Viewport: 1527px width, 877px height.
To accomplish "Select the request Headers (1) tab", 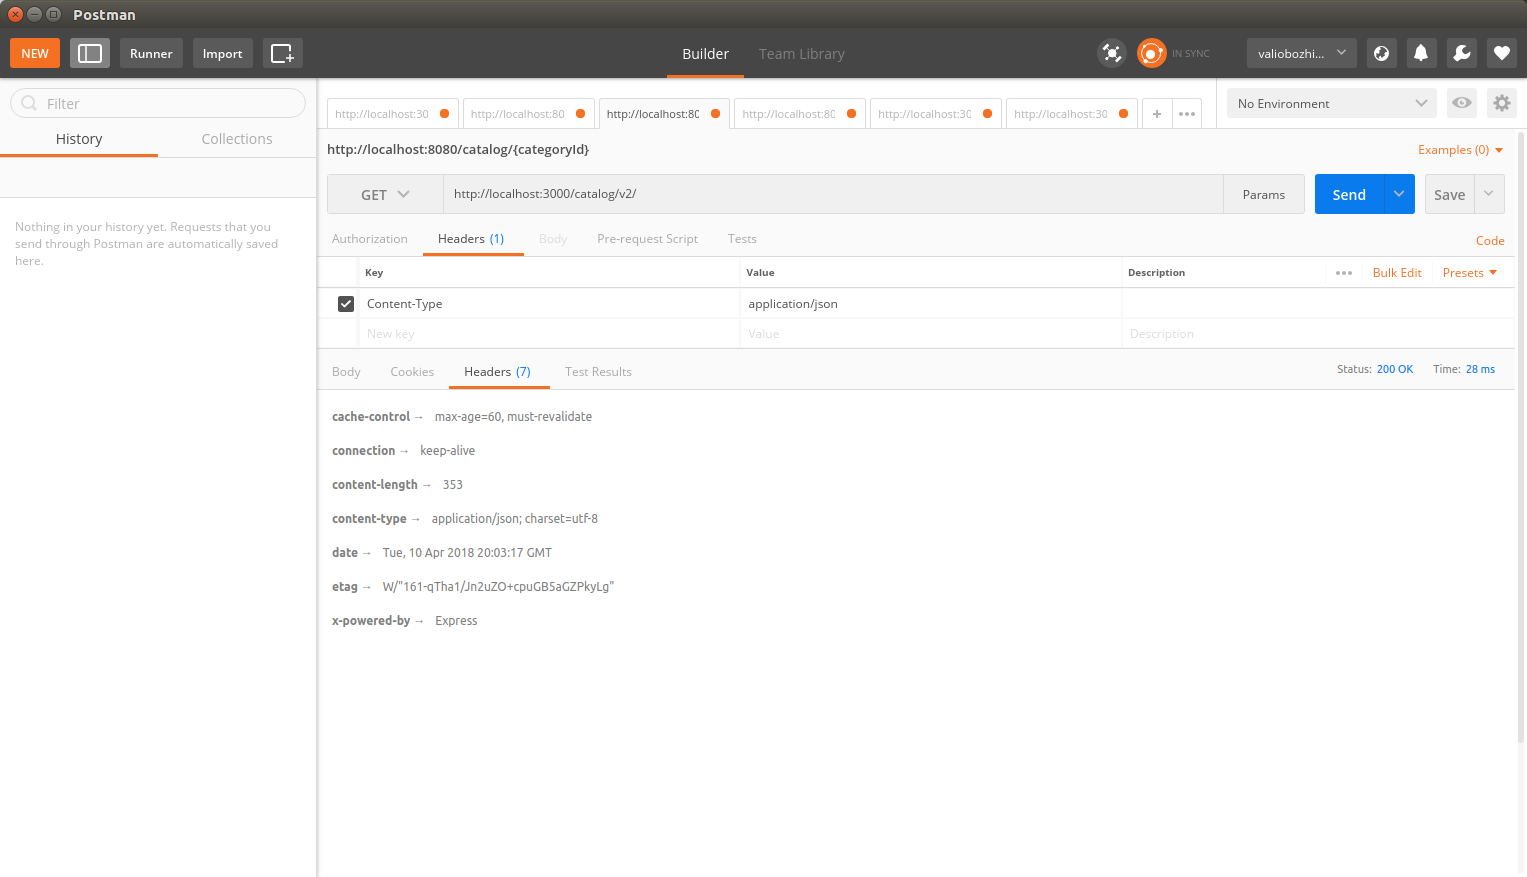I will pos(471,239).
